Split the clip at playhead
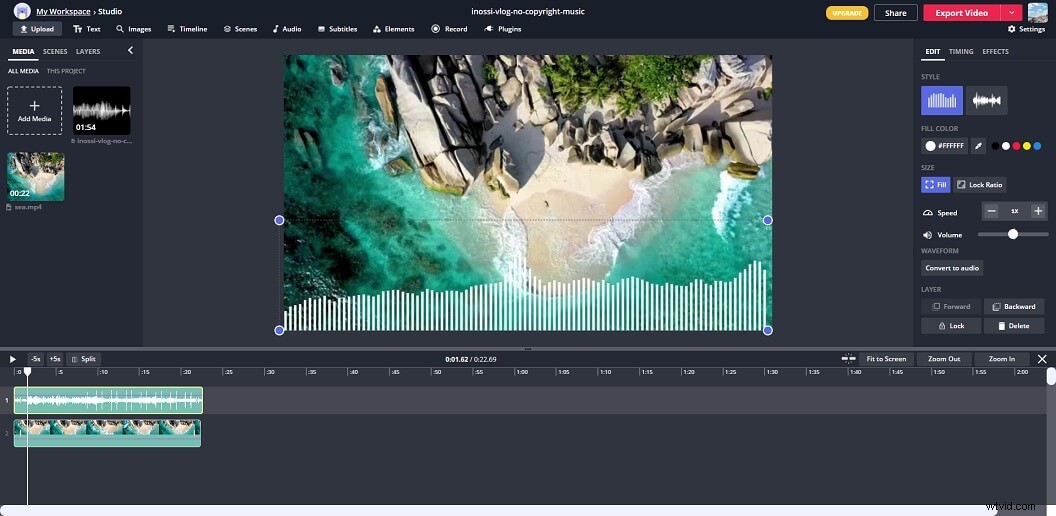The image size is (1056, 516). (84, 359)
